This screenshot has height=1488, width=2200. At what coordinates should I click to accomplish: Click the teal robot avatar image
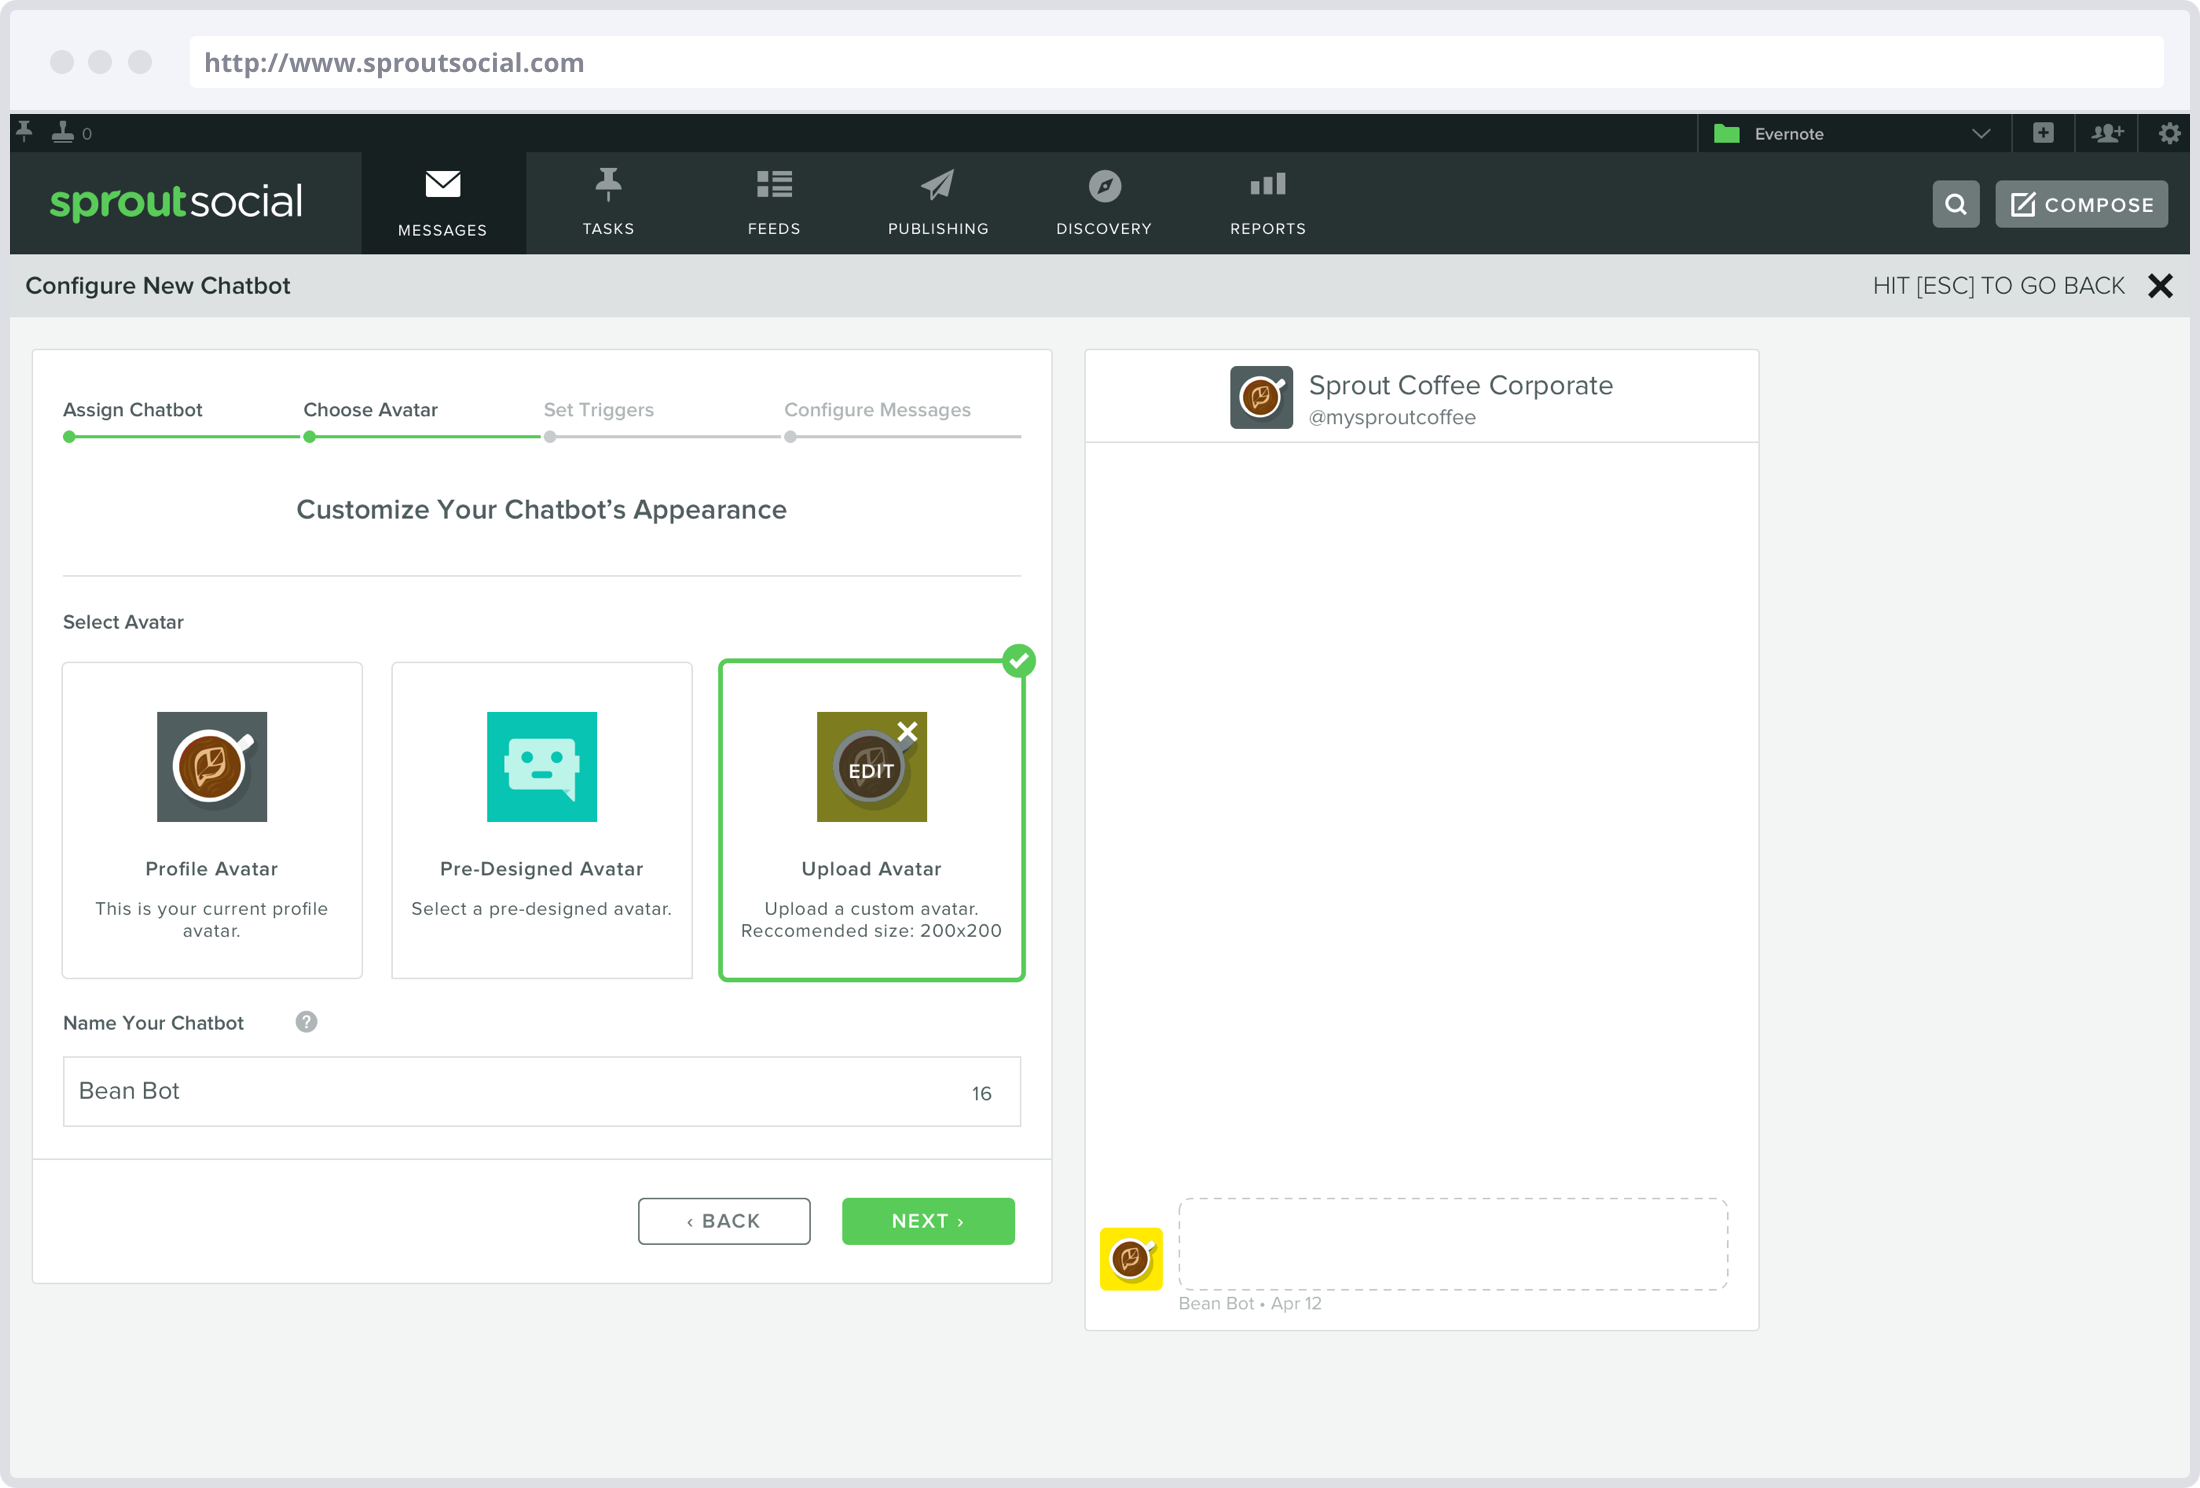click(542, 767)
